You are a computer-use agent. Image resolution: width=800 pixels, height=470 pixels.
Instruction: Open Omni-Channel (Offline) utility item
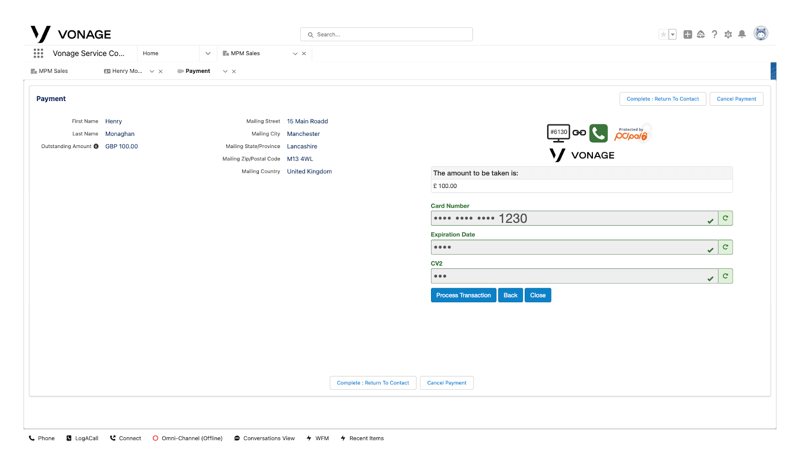188,438
